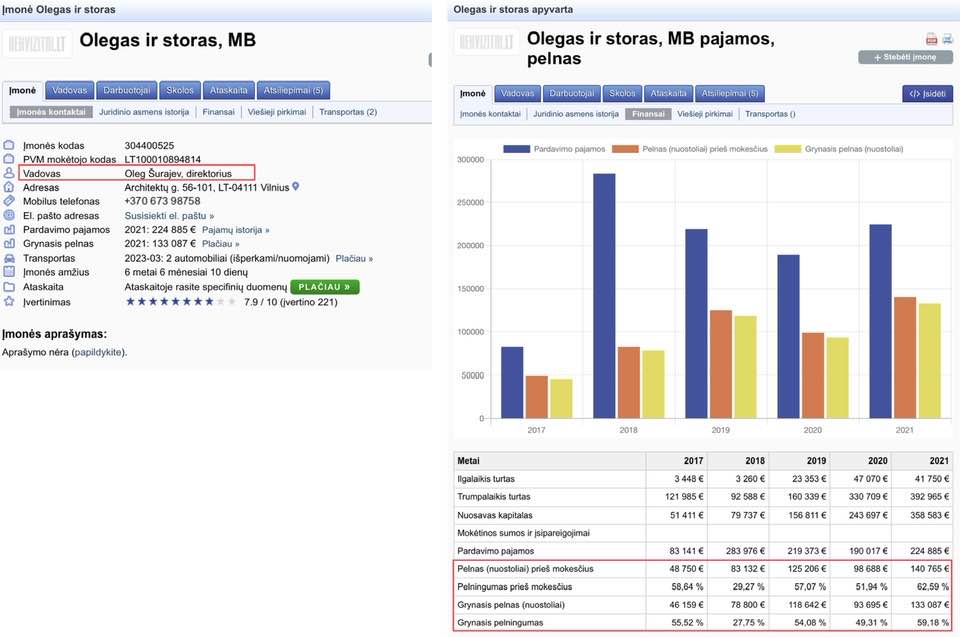This screenshot has width=960, height=637.
Task: Click the company code 304400525
Action: point(149,145)
